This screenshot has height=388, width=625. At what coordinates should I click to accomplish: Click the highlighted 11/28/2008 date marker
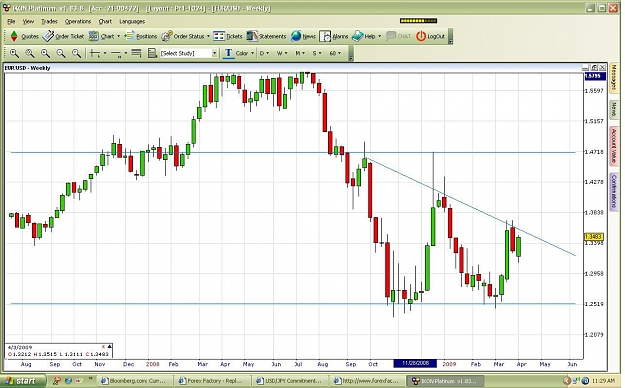point(415,363)
